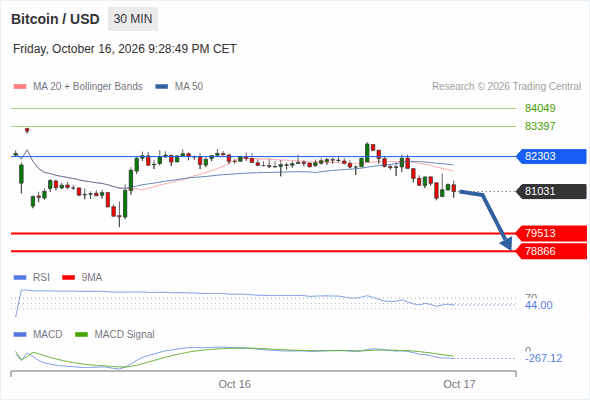590x400 pixels.
Task: Click the blue RSI legend swatch
Action: [20, 278]
